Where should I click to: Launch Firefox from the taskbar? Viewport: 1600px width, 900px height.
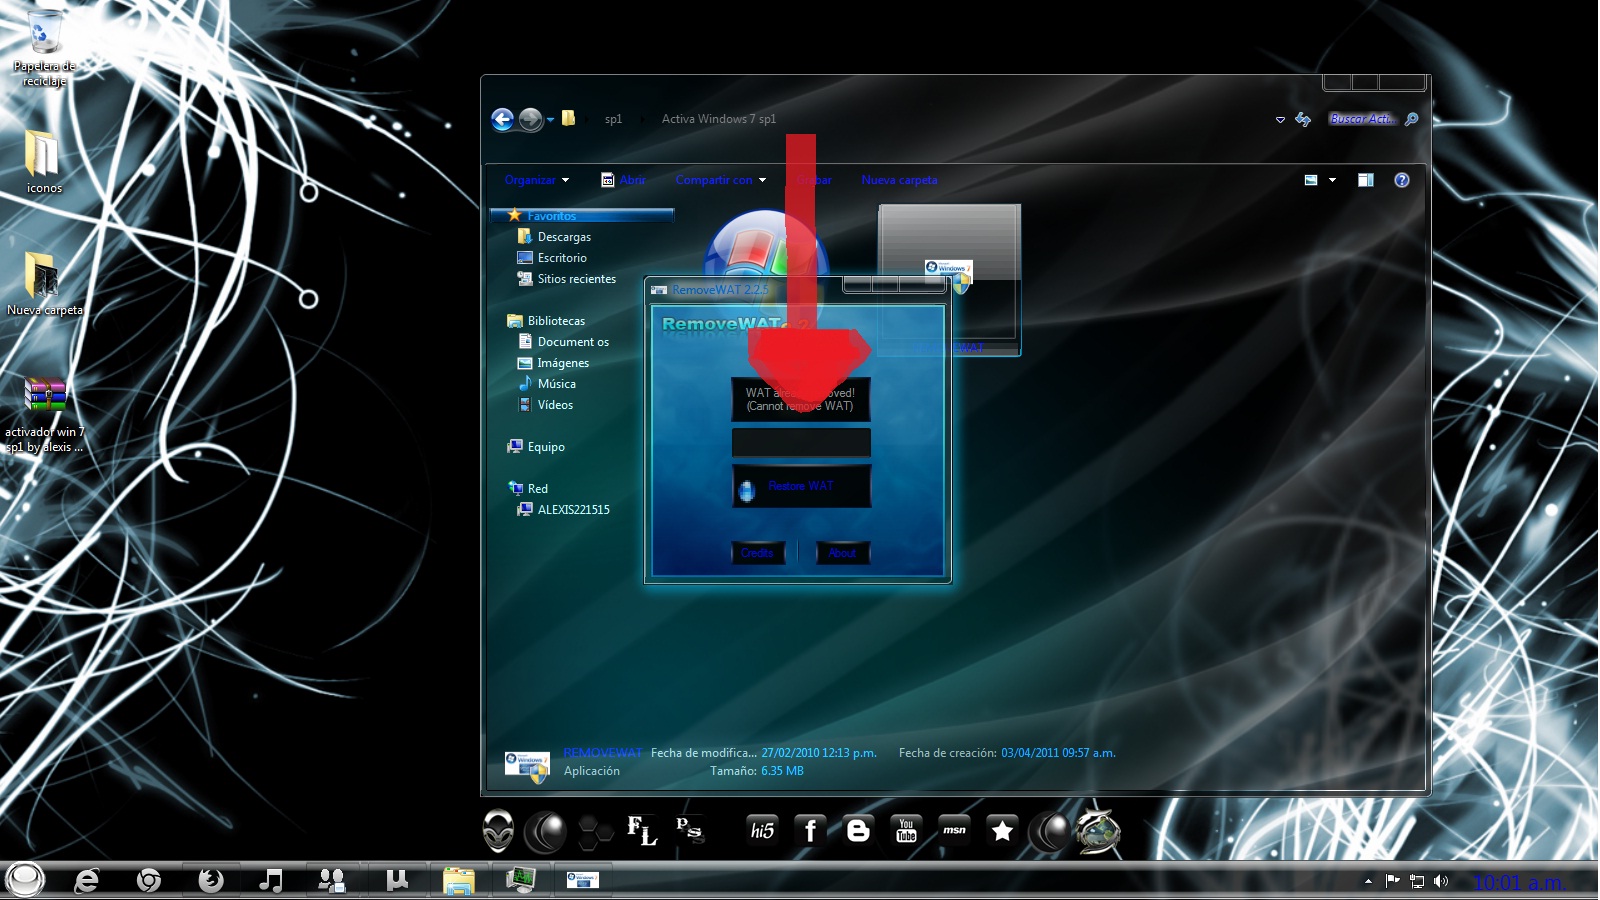pos(210,880)
